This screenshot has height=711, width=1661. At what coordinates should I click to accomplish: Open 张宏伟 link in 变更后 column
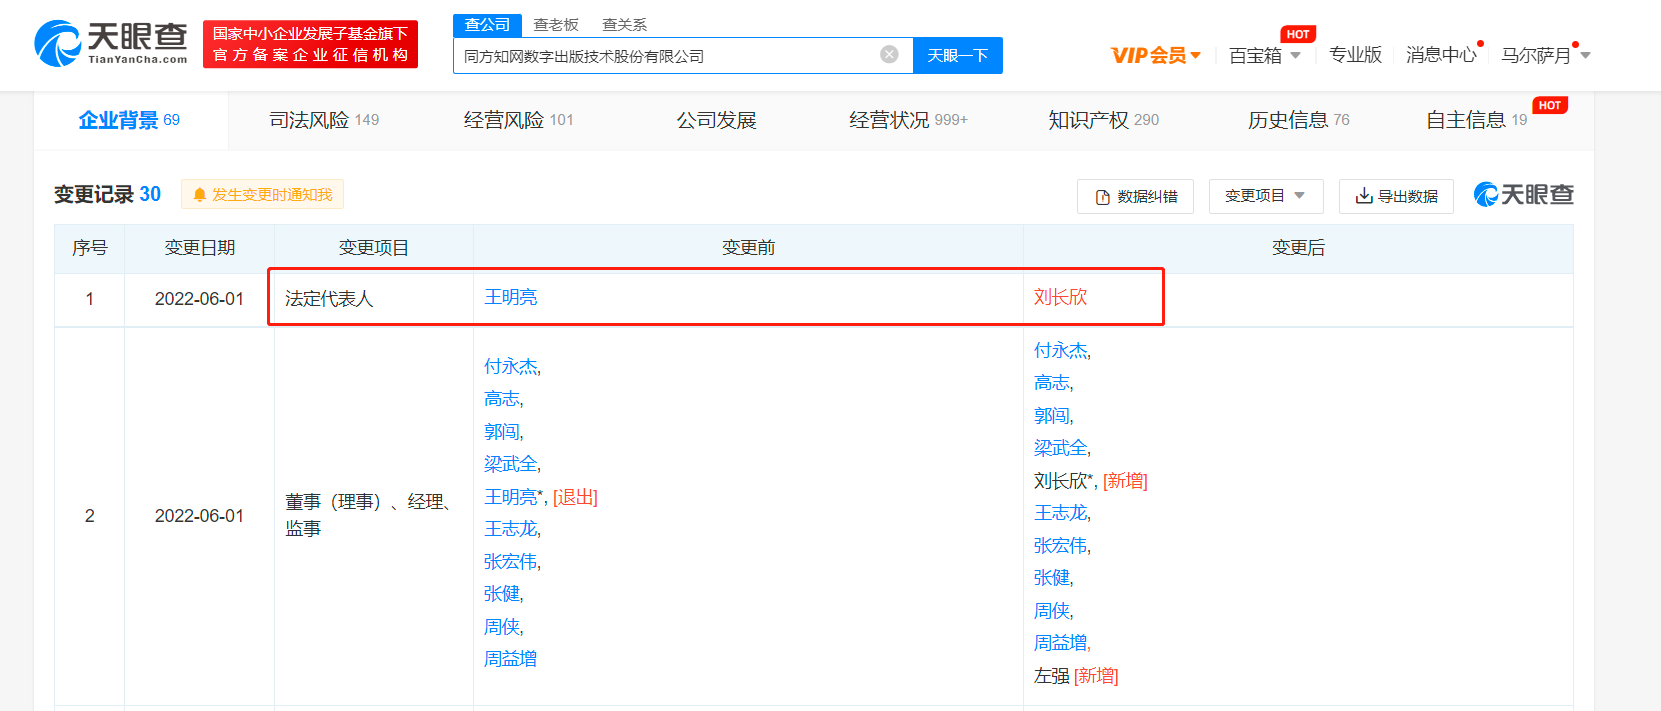click(1060, 546)
